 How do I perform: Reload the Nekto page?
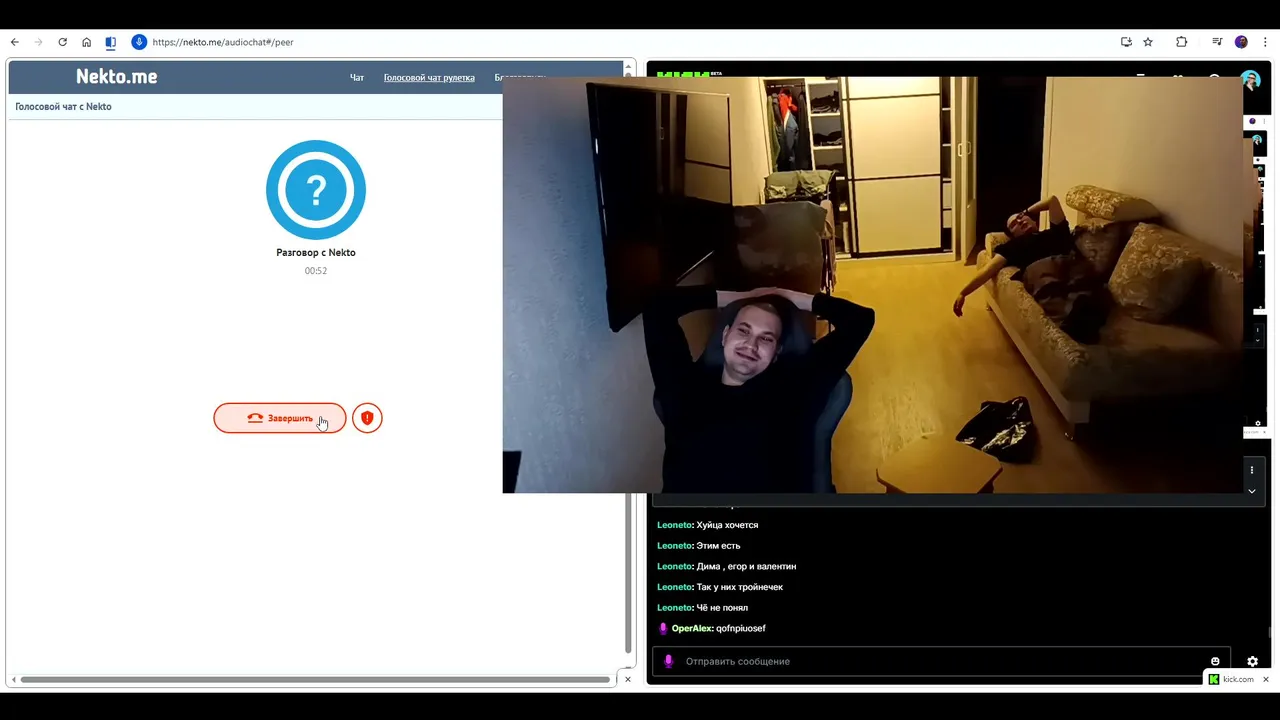pyautogui.click(x=63, y=42)
